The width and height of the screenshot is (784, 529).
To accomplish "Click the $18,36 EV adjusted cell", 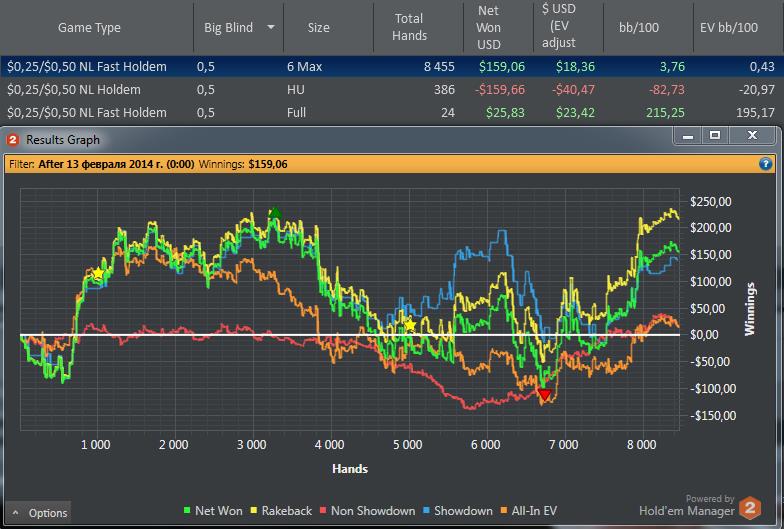I will pyautogui.click(x=575, y=66).
